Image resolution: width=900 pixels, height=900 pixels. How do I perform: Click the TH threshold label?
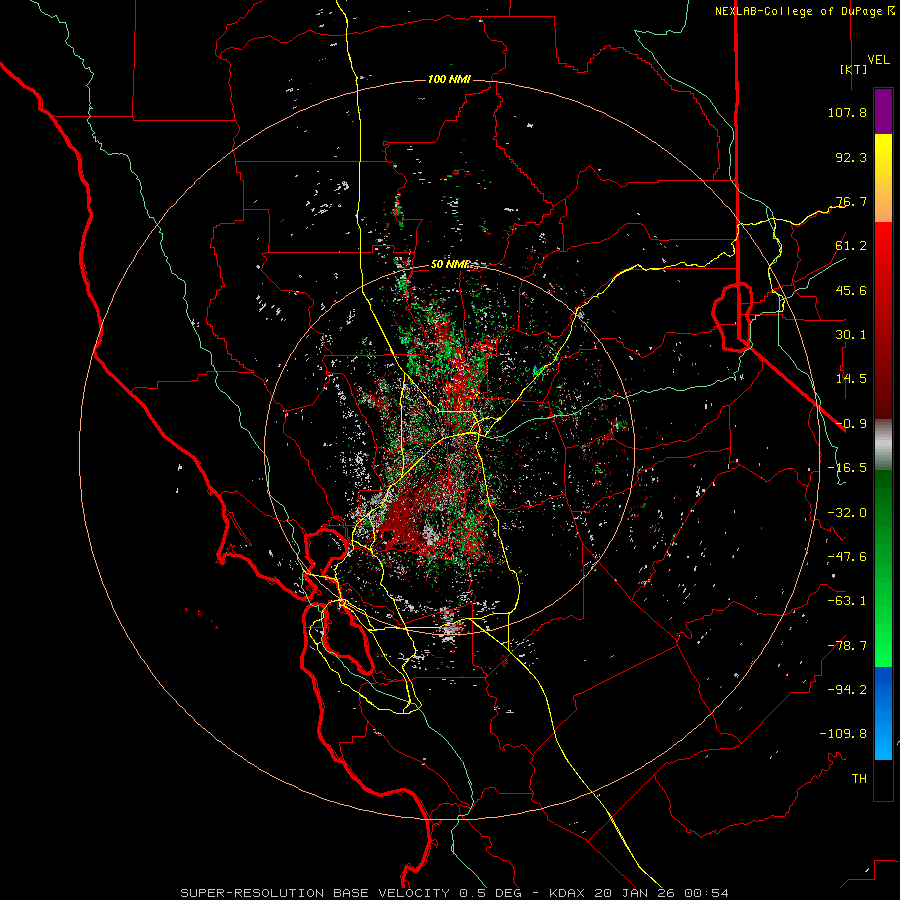click(859, 779)
